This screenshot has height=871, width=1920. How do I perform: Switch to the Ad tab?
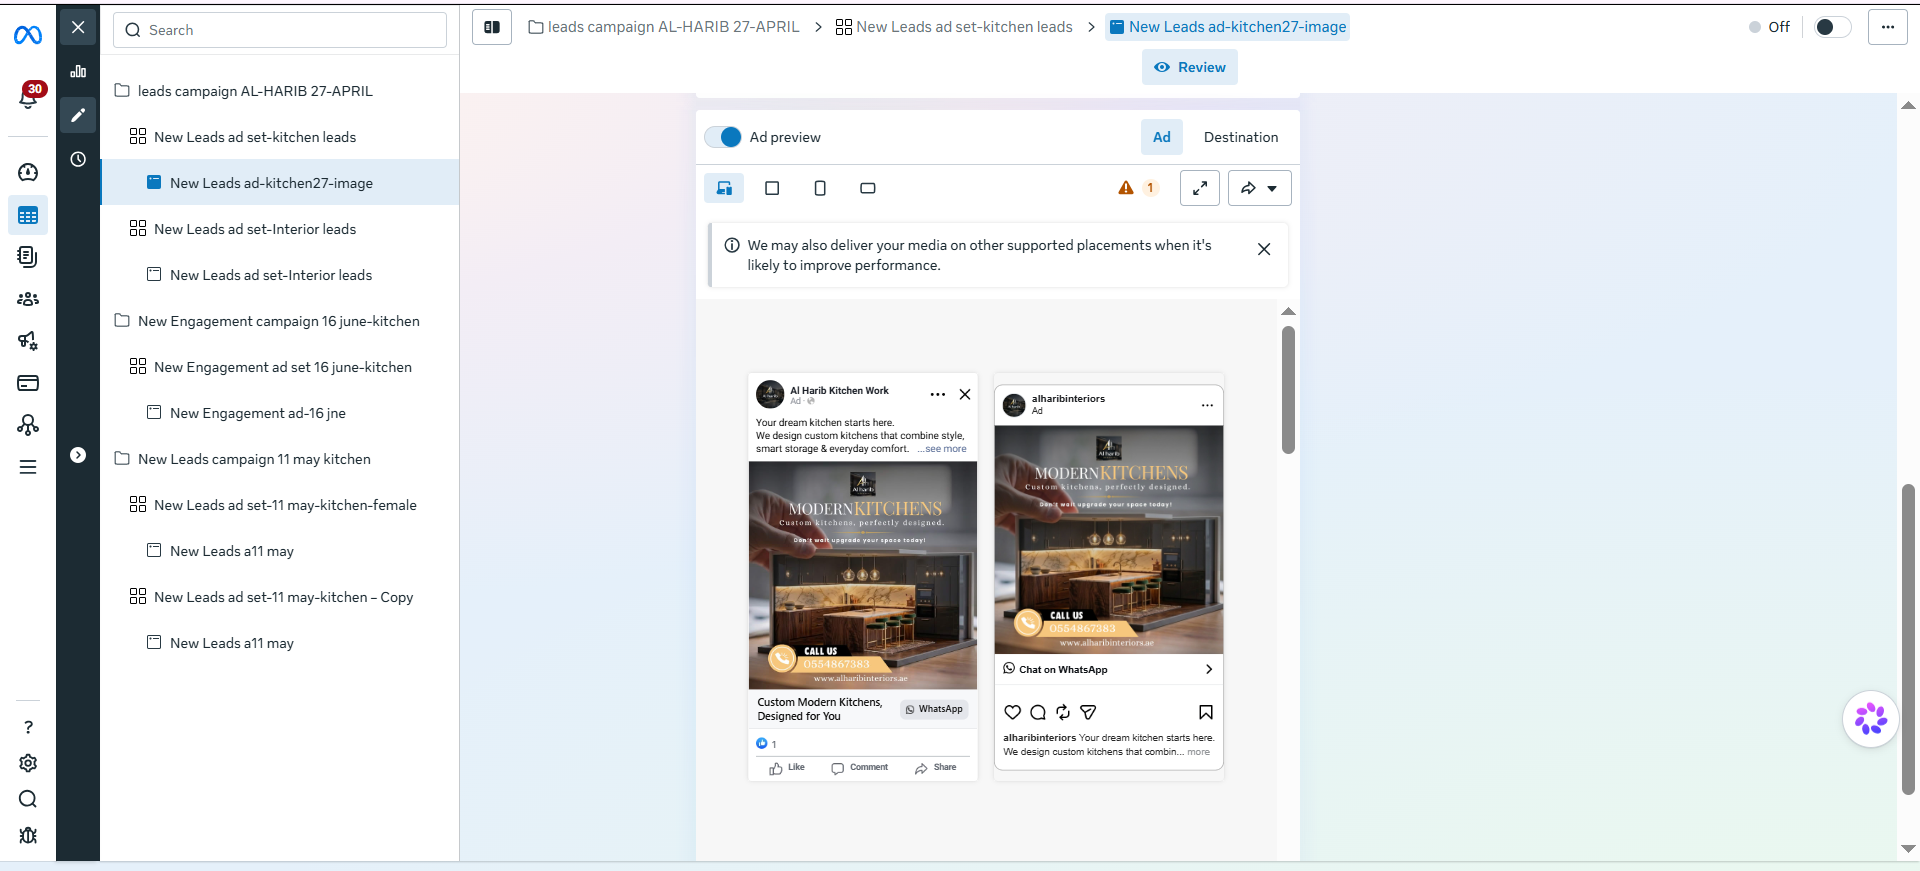click(1162, 137)
